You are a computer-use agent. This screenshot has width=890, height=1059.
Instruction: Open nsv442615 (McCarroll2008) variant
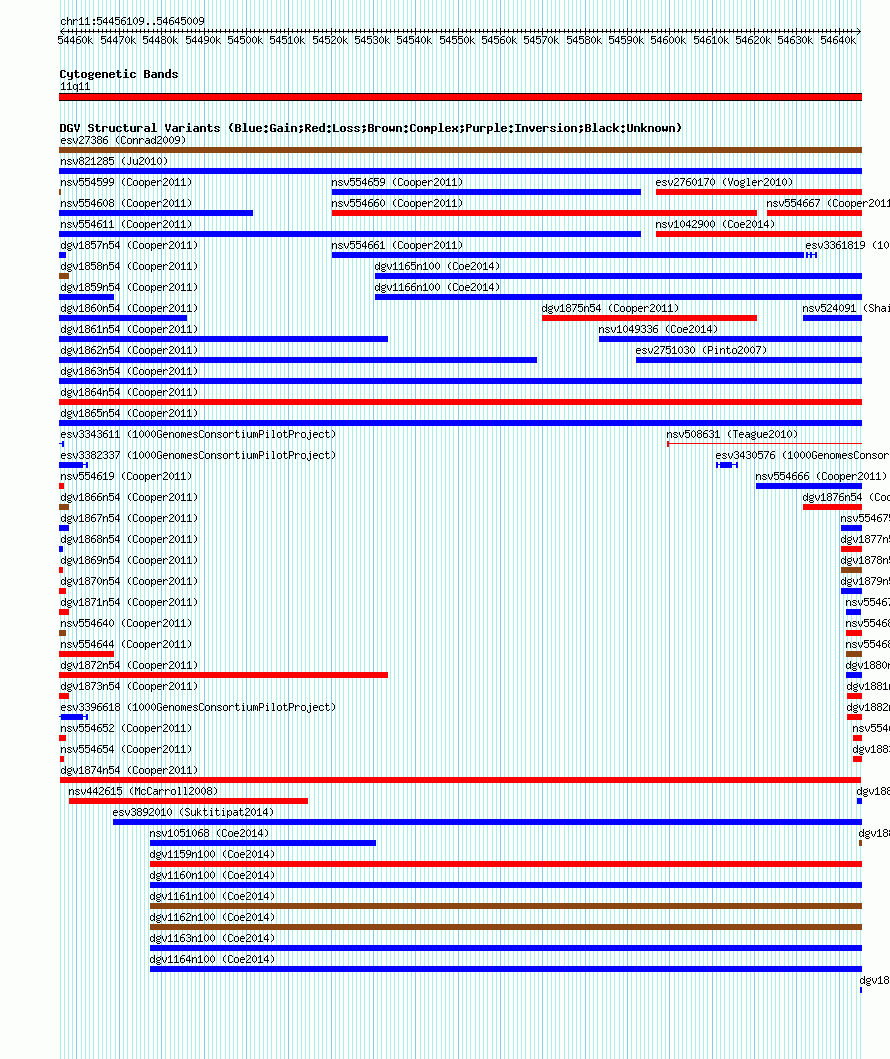tap(143, 791)
